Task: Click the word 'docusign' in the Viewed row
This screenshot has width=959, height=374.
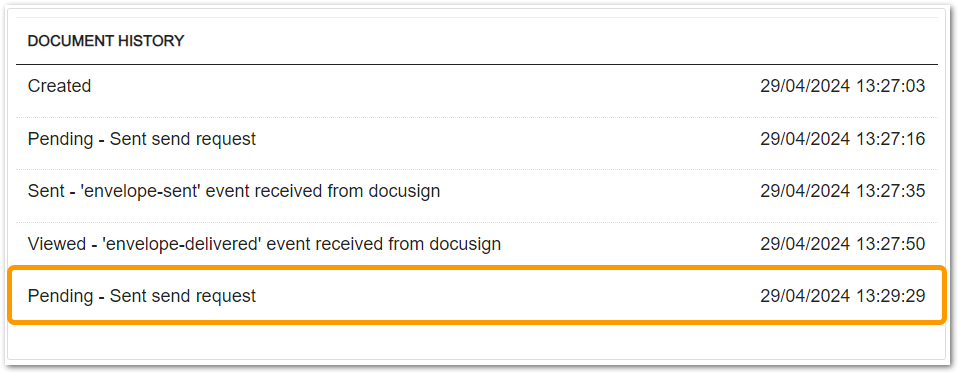Action: (x=465, y=244)
